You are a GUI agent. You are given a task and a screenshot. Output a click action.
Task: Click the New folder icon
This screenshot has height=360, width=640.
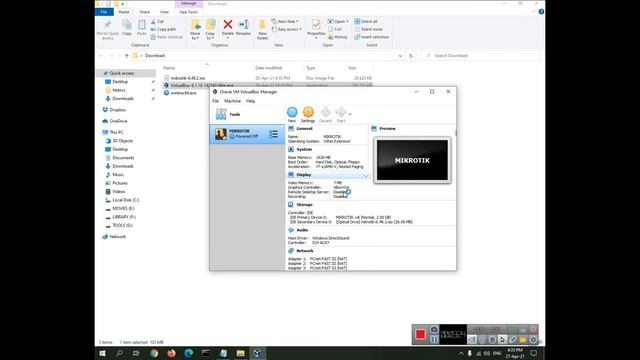[x=262, y=25]
